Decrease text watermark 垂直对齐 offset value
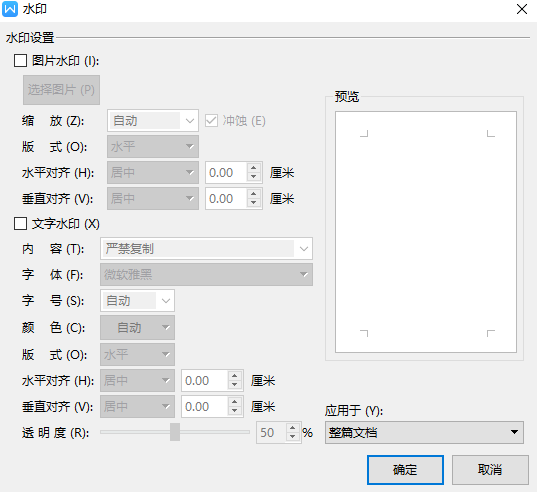The height and width of the screenshot is (492, 537). click(x=235, y=411)
